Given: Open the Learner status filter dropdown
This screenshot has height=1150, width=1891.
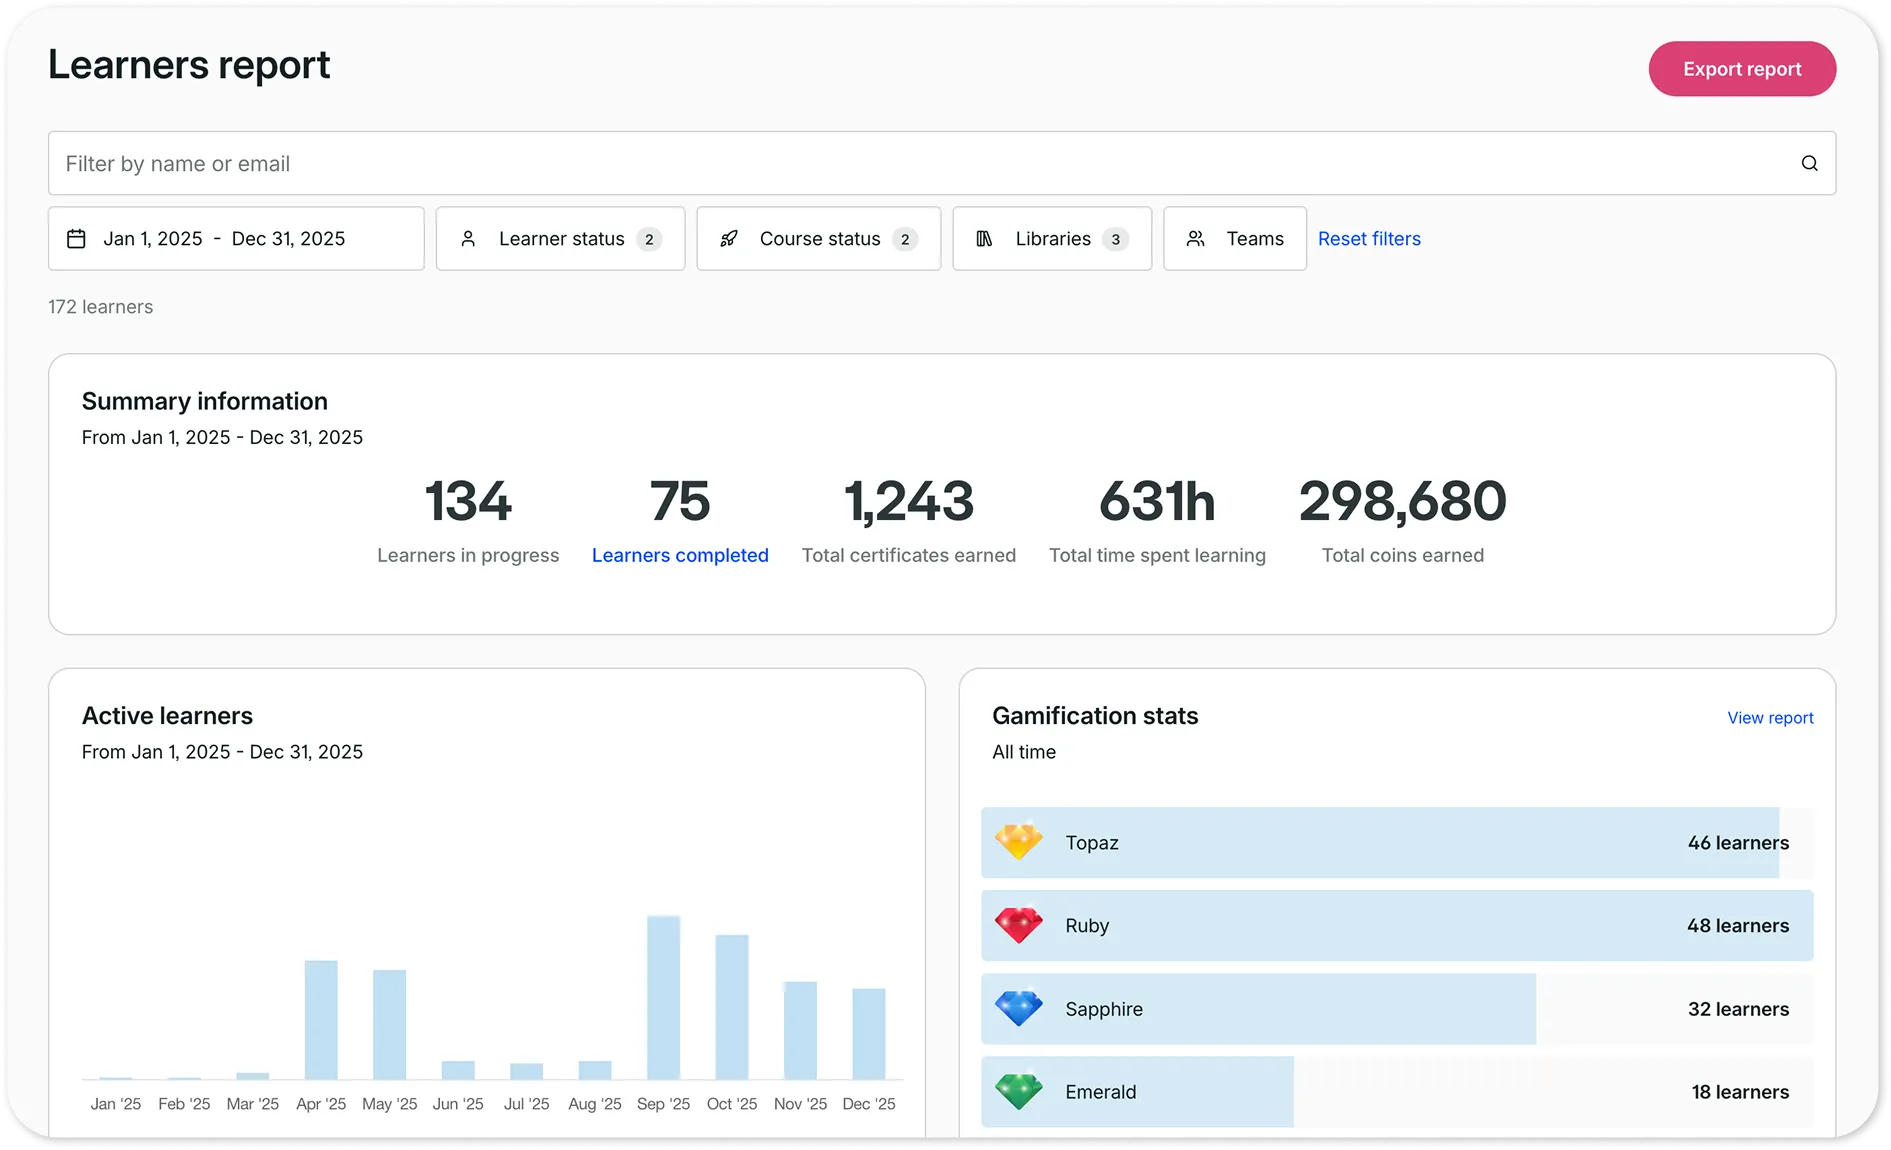Looking at the screenshot, I should pos(560,239).
